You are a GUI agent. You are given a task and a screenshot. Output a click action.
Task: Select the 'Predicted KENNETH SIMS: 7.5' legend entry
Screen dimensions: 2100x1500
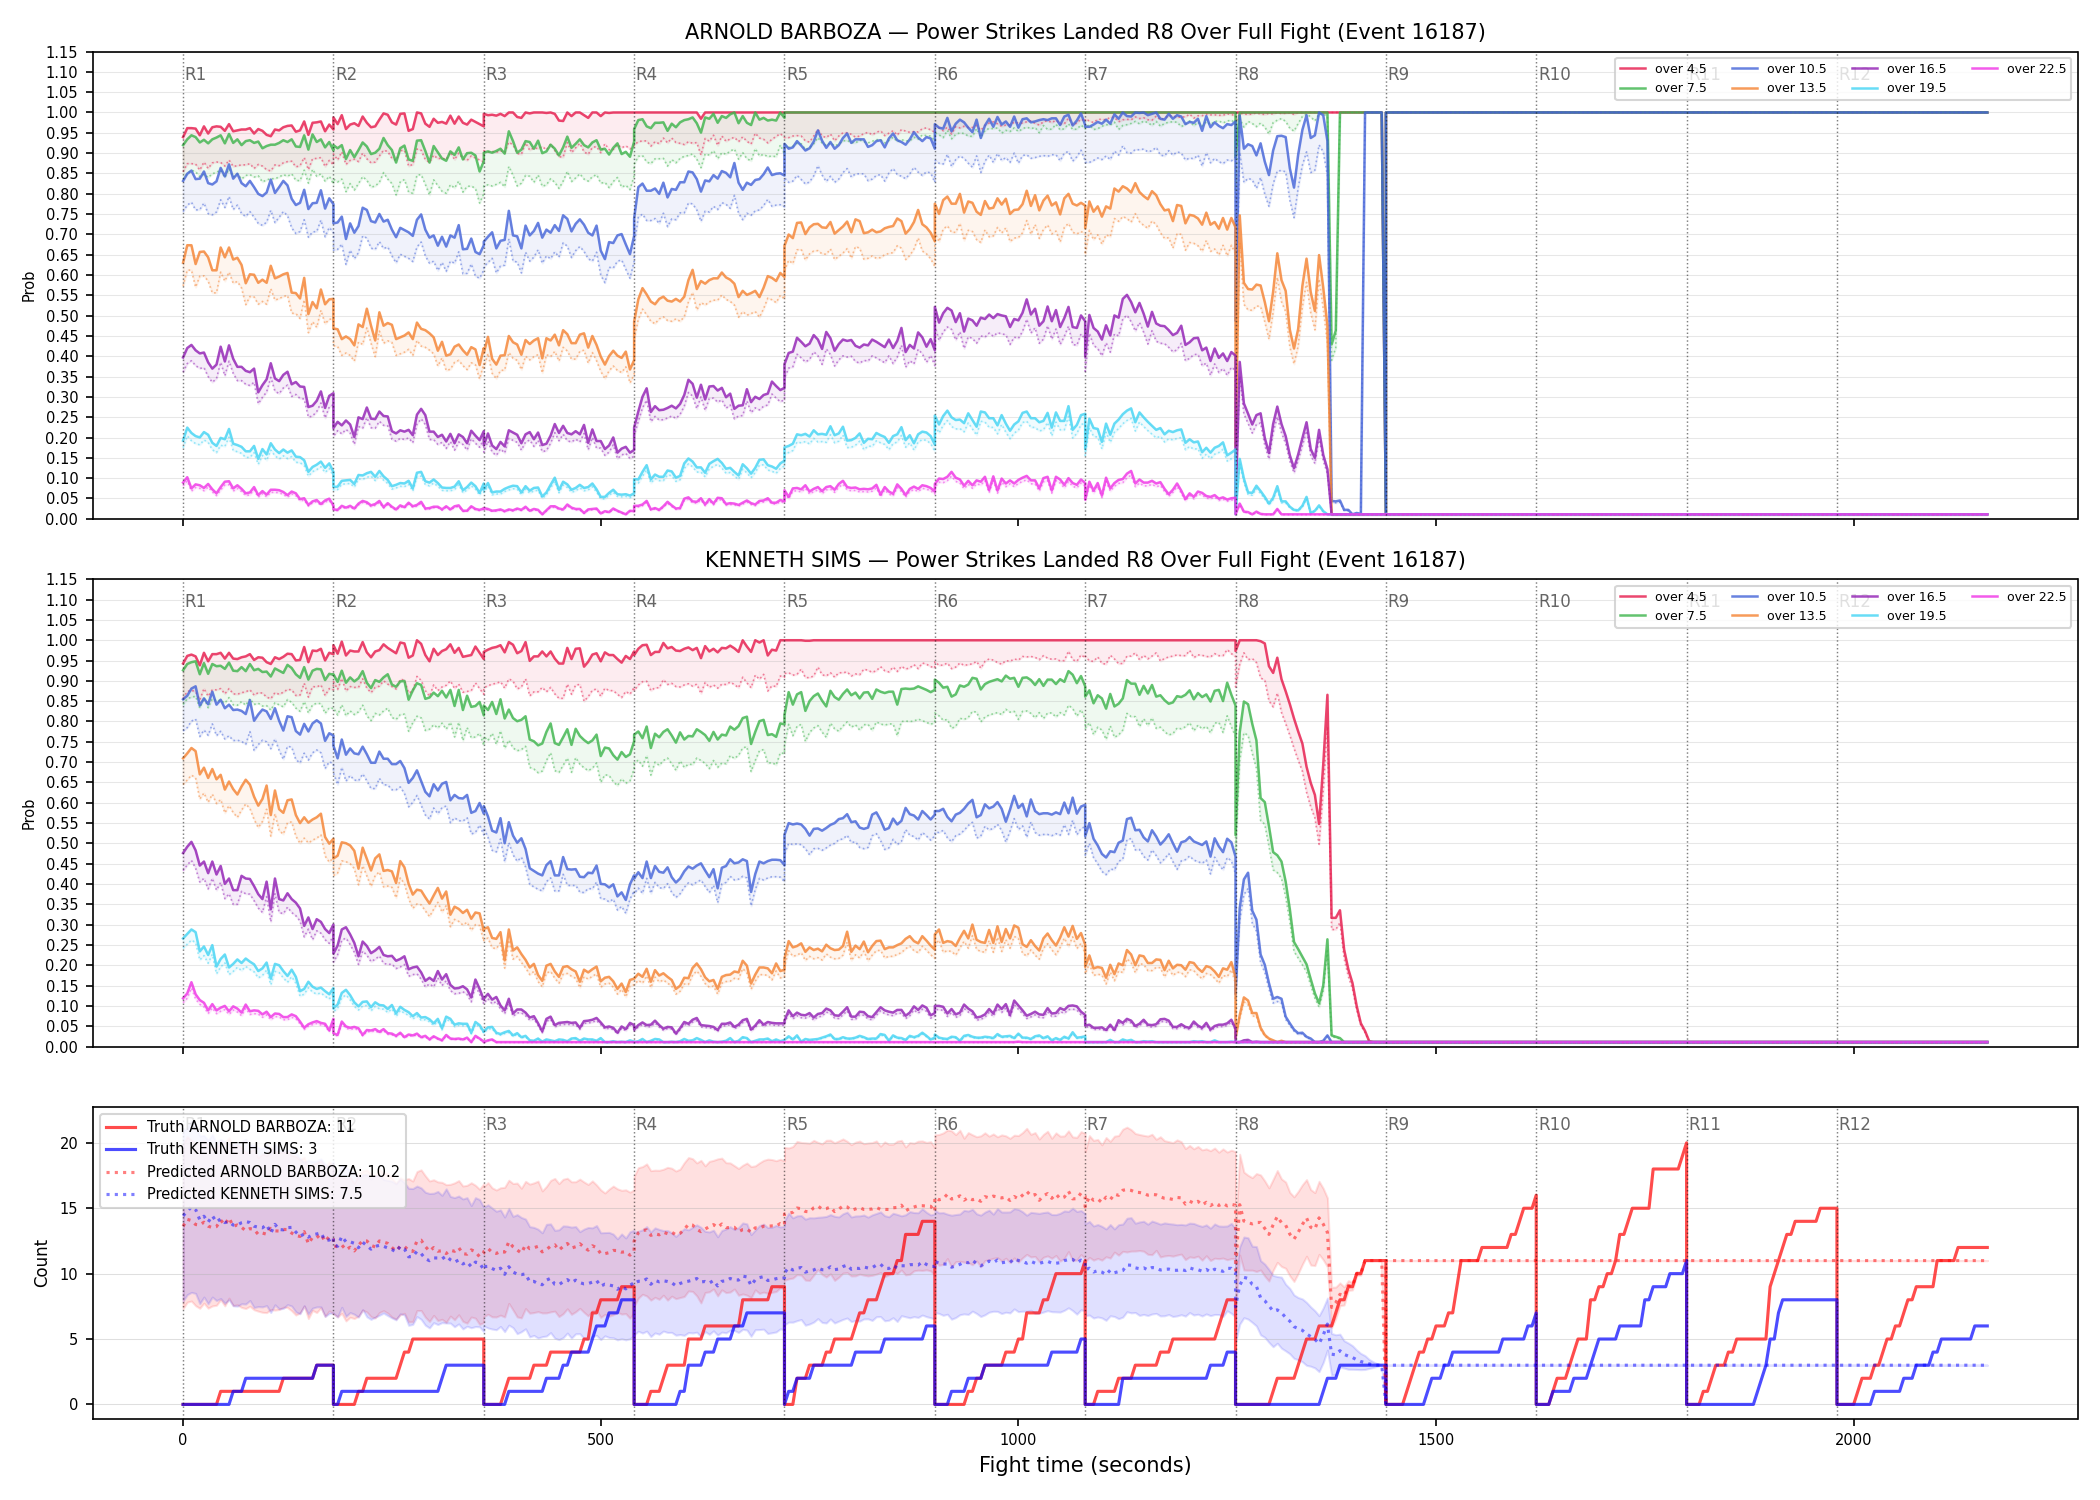[233, 1193]
